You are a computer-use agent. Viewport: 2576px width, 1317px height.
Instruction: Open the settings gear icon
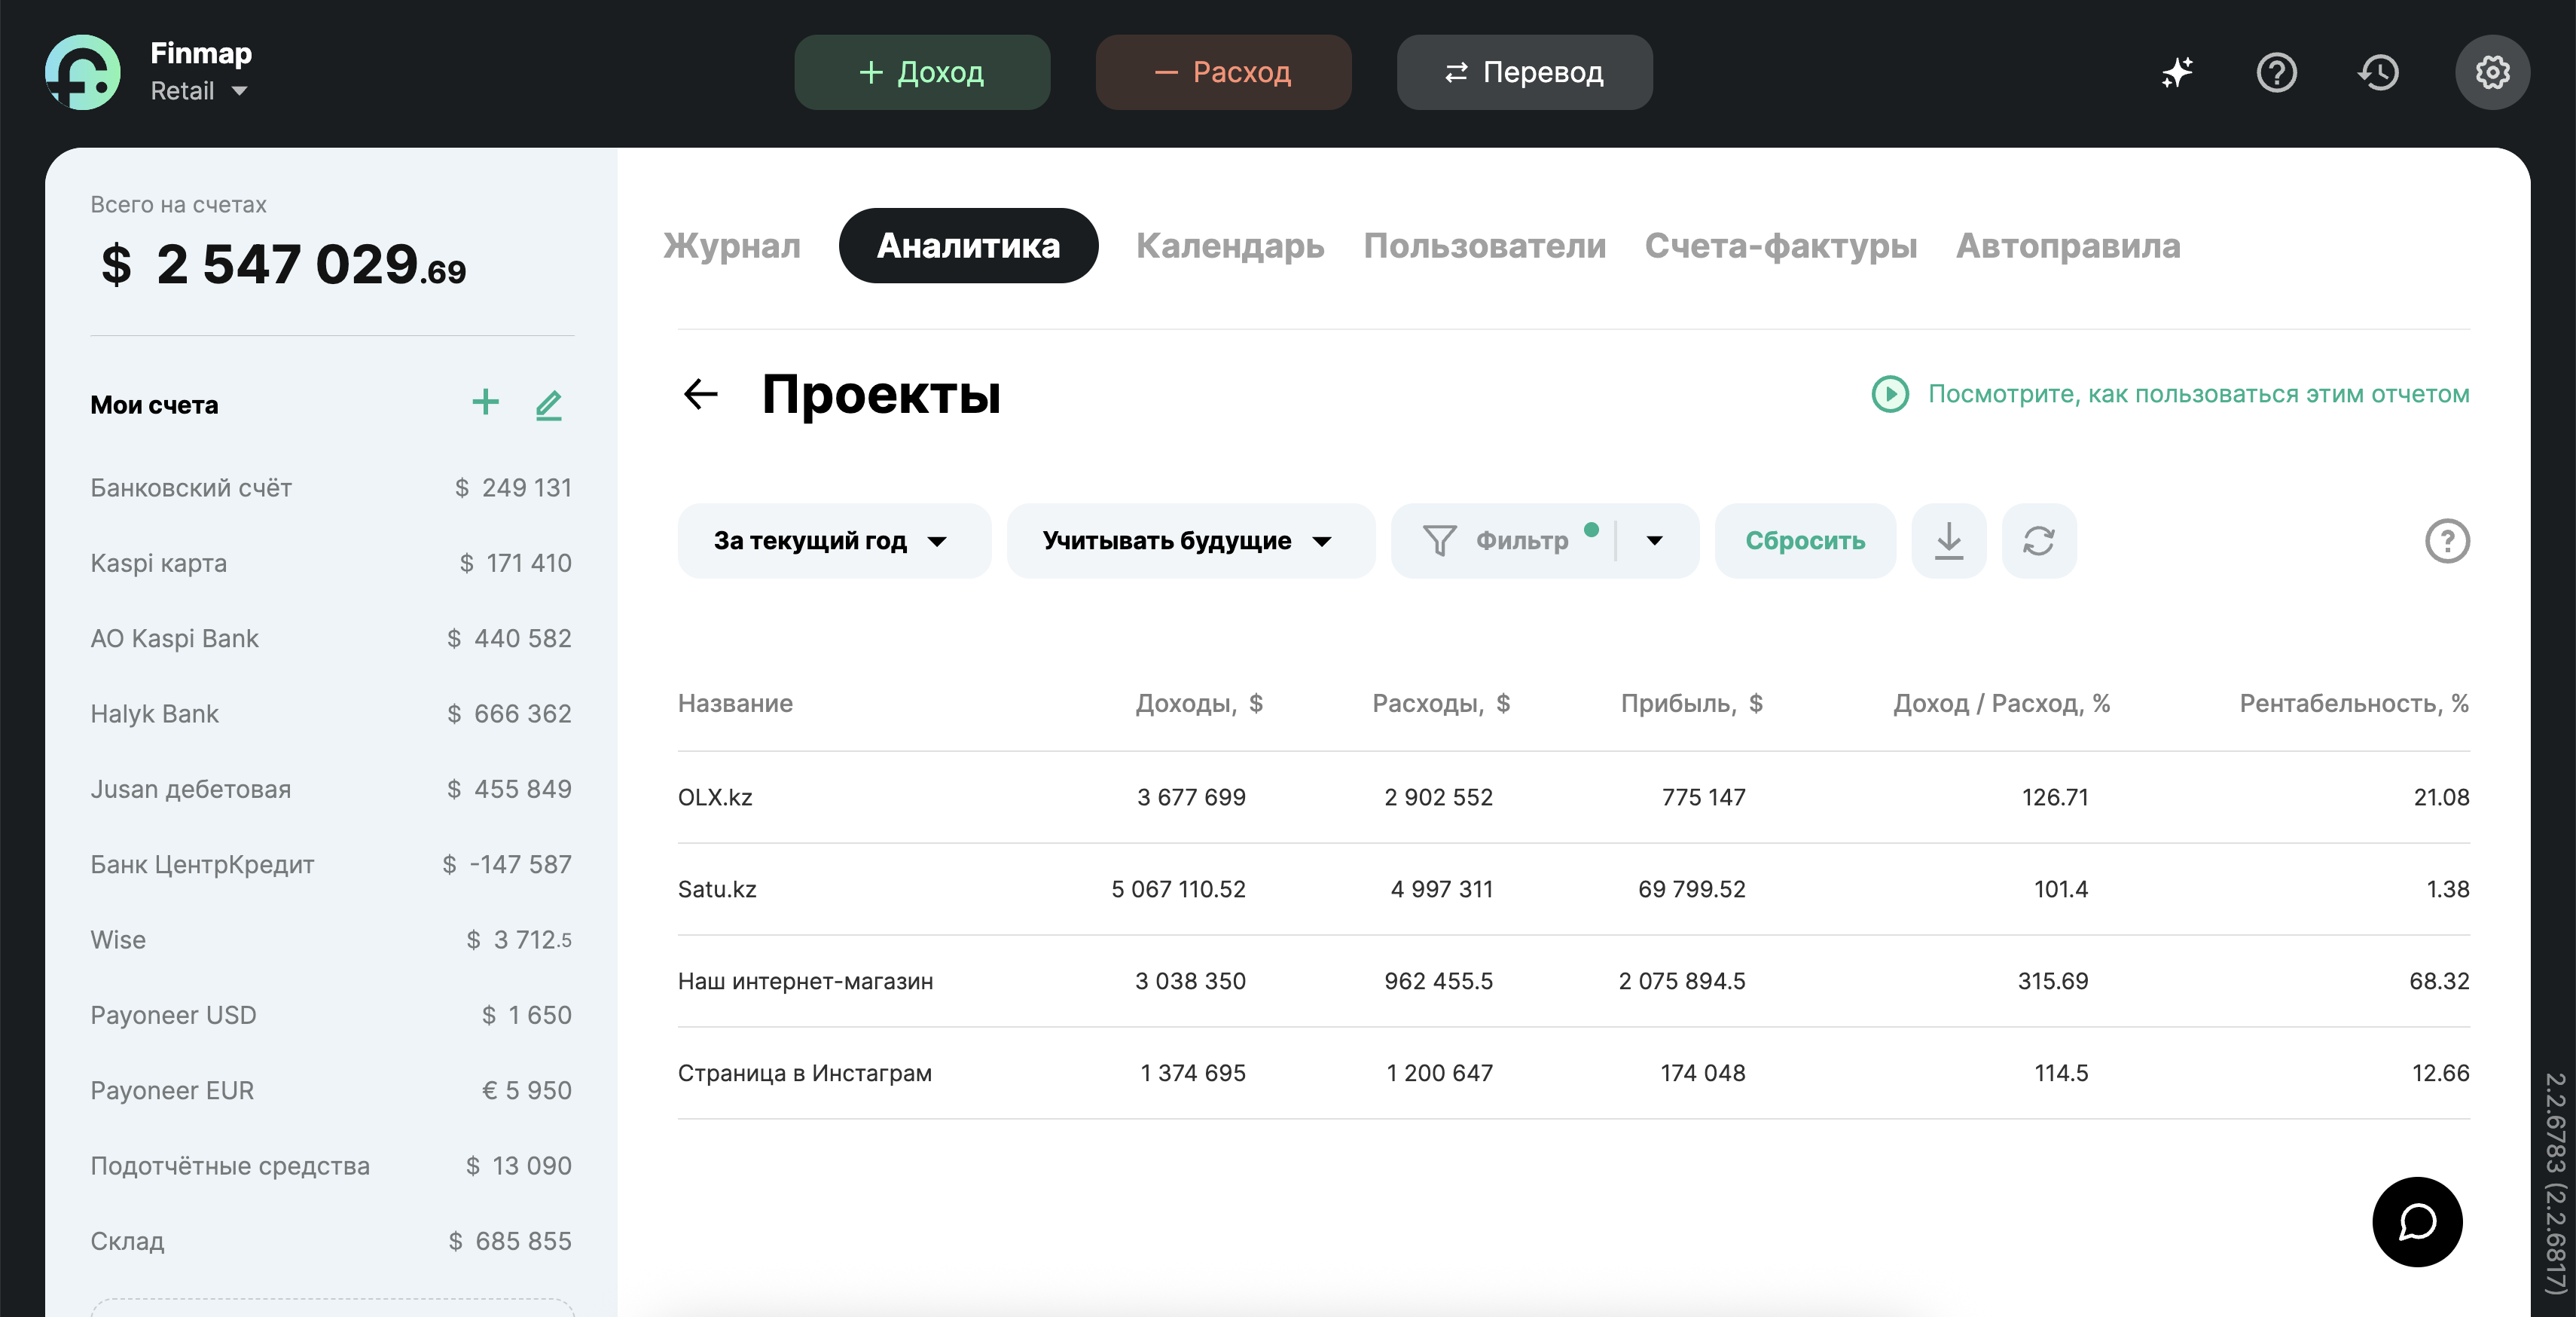tap(2492, 72)
